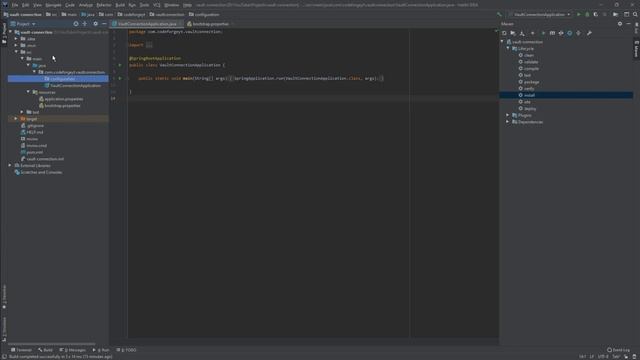Expand External Libraries node
This screenshot has height=360, width=640.
(x=10, y=166)
